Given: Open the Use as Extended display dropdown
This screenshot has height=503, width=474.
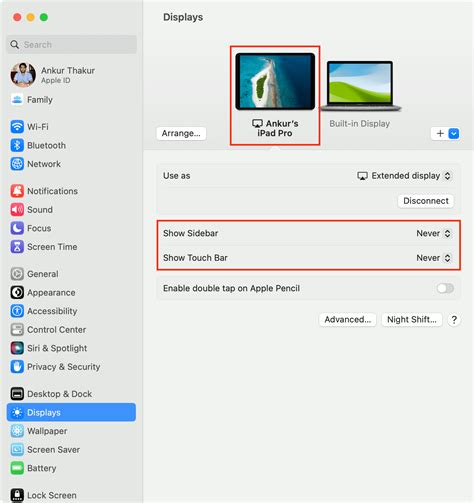Looking at the screenshot, I should [404, 176].
